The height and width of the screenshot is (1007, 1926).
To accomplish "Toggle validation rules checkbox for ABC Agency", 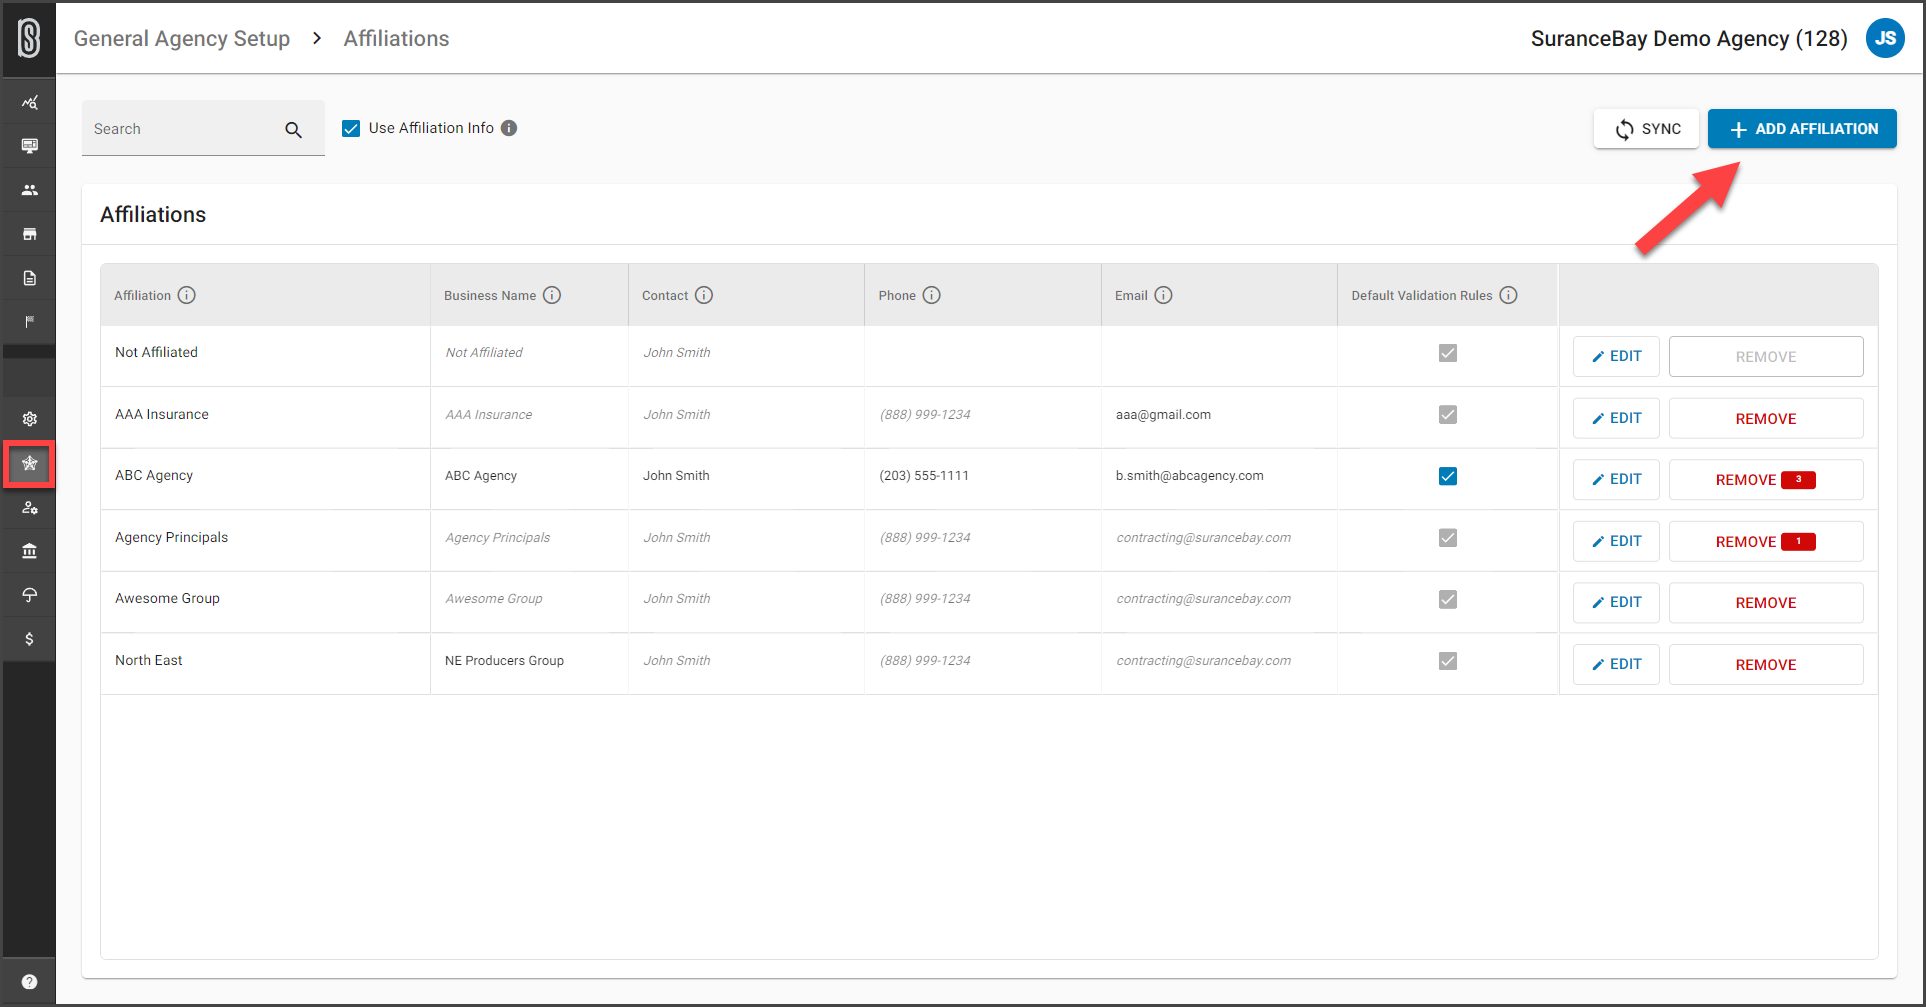I will (x=1448, y=476).
